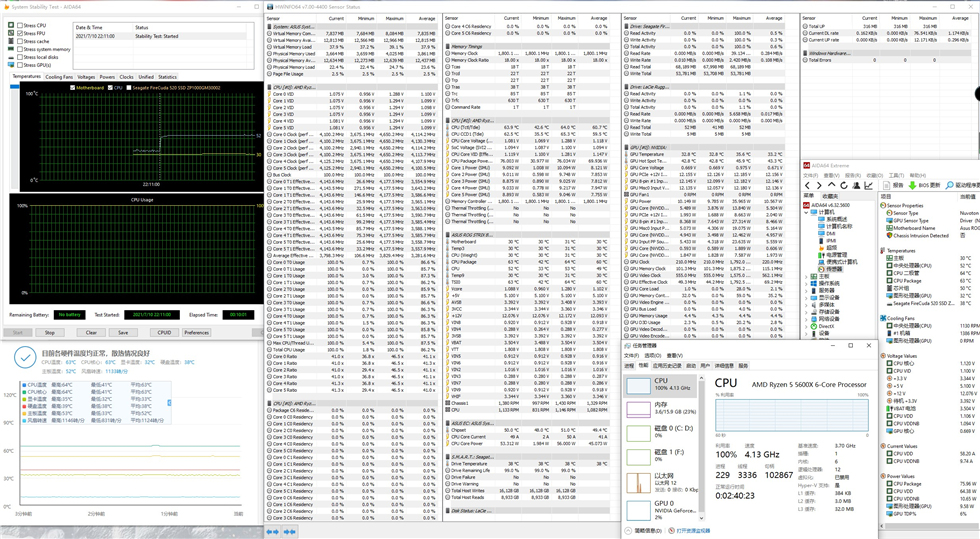This screenshot has width=980, height=539.
Task: Expand the 服务器 tree node
Action: pyautogui.click(x=806, y=291)
